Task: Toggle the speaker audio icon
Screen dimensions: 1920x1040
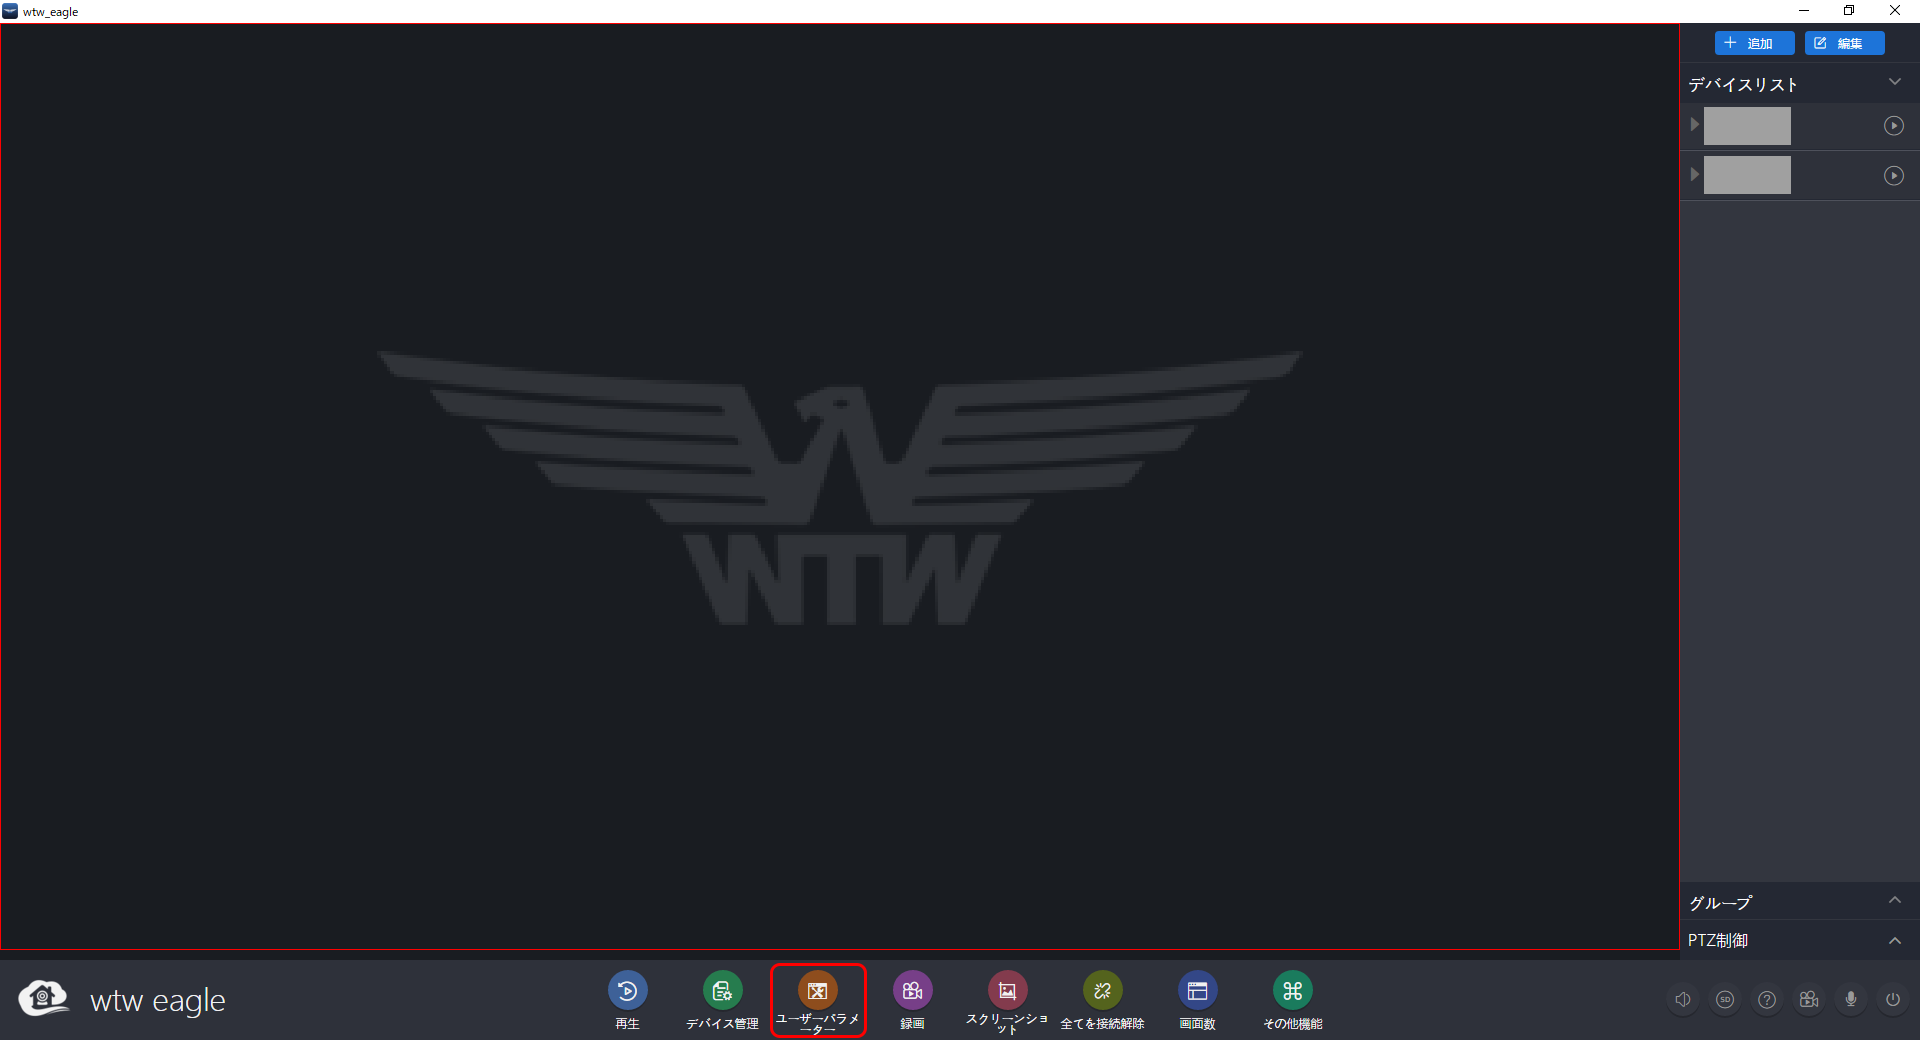Action: coord(1684,999)
